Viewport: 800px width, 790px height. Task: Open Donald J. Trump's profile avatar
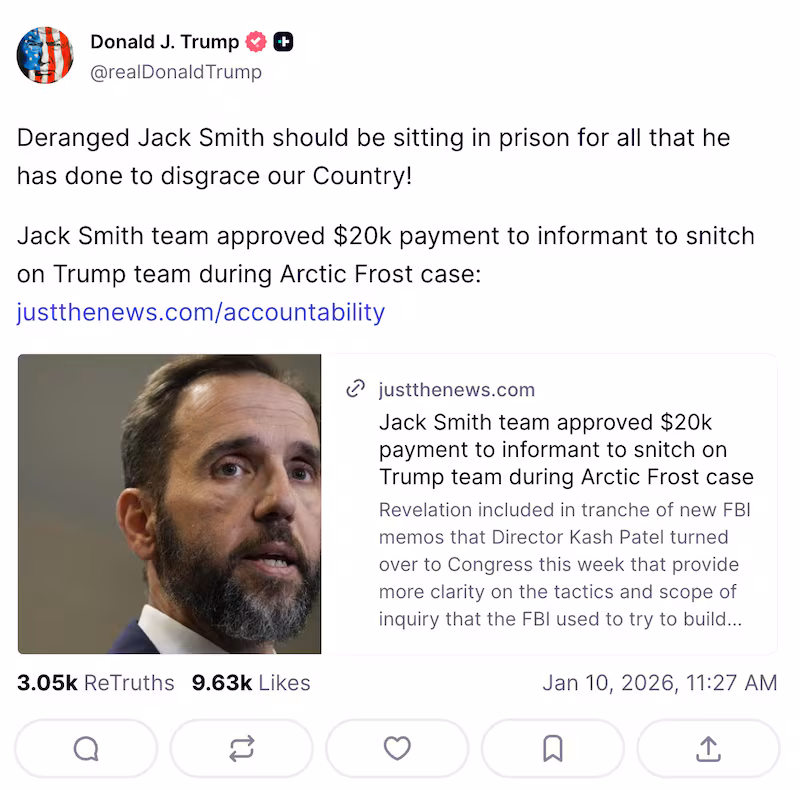click(45, 56)
